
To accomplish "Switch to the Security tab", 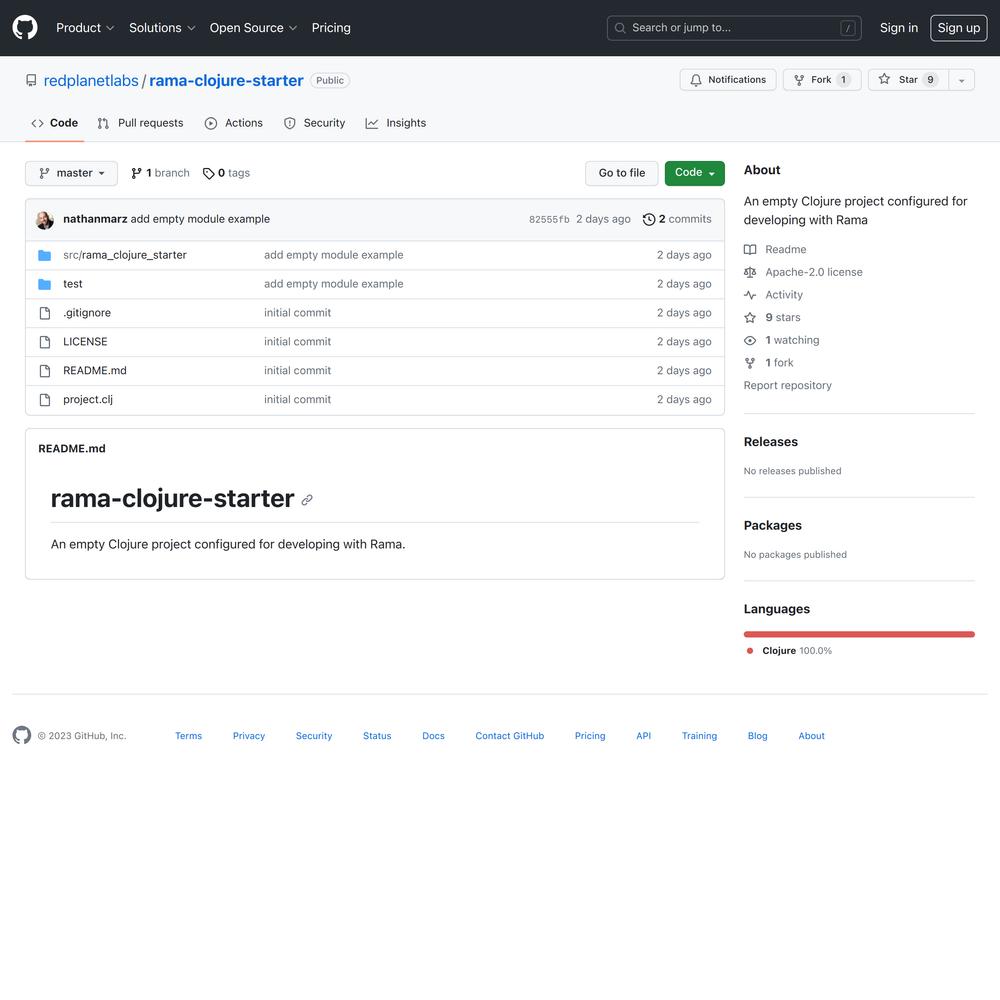I will (314, 123).
